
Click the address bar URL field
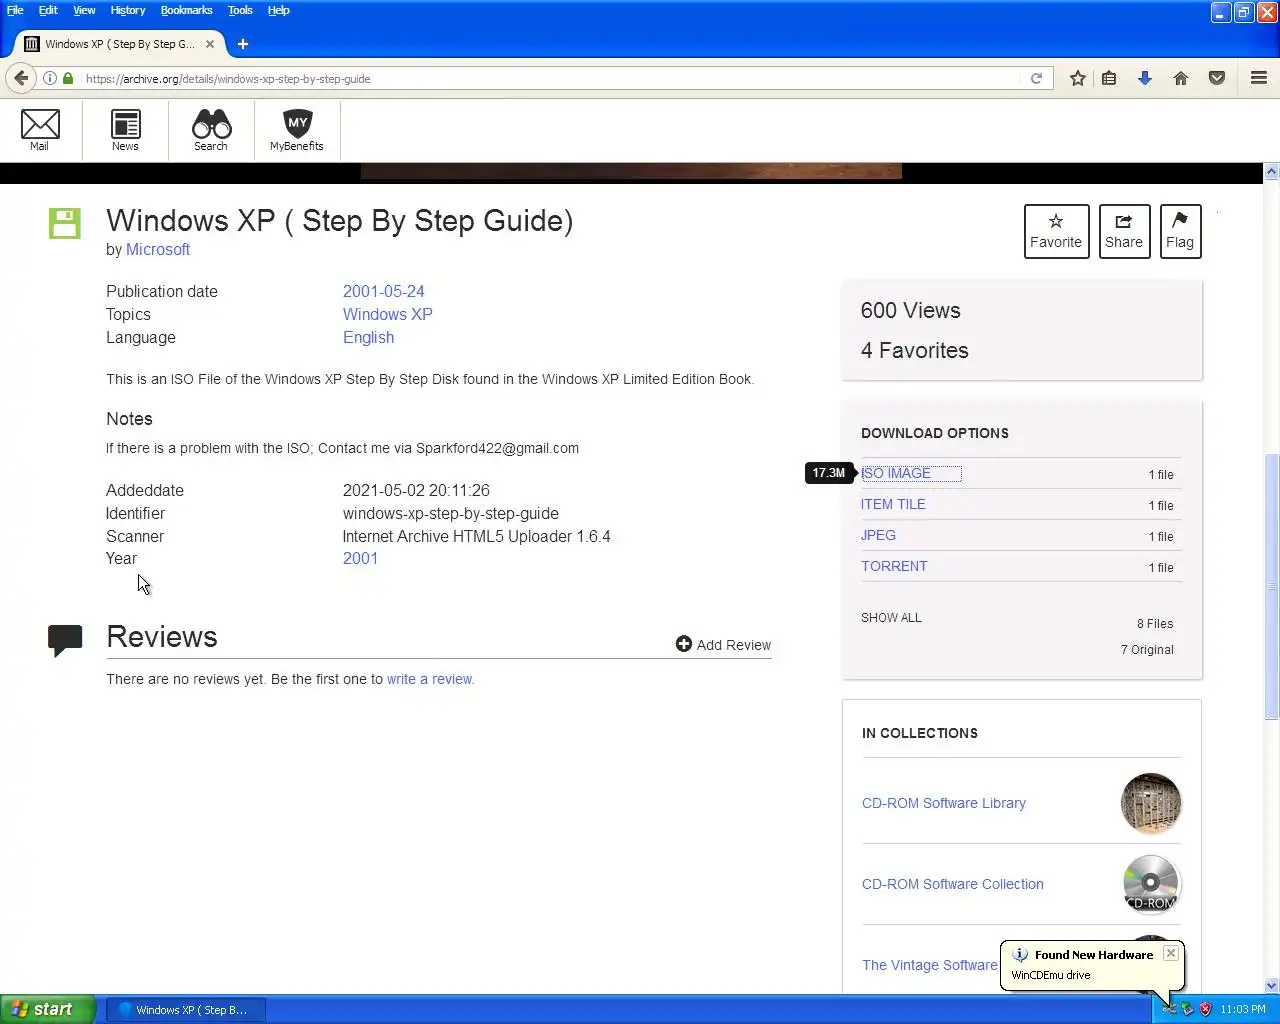pyautogui.click(x=550, y=78)
